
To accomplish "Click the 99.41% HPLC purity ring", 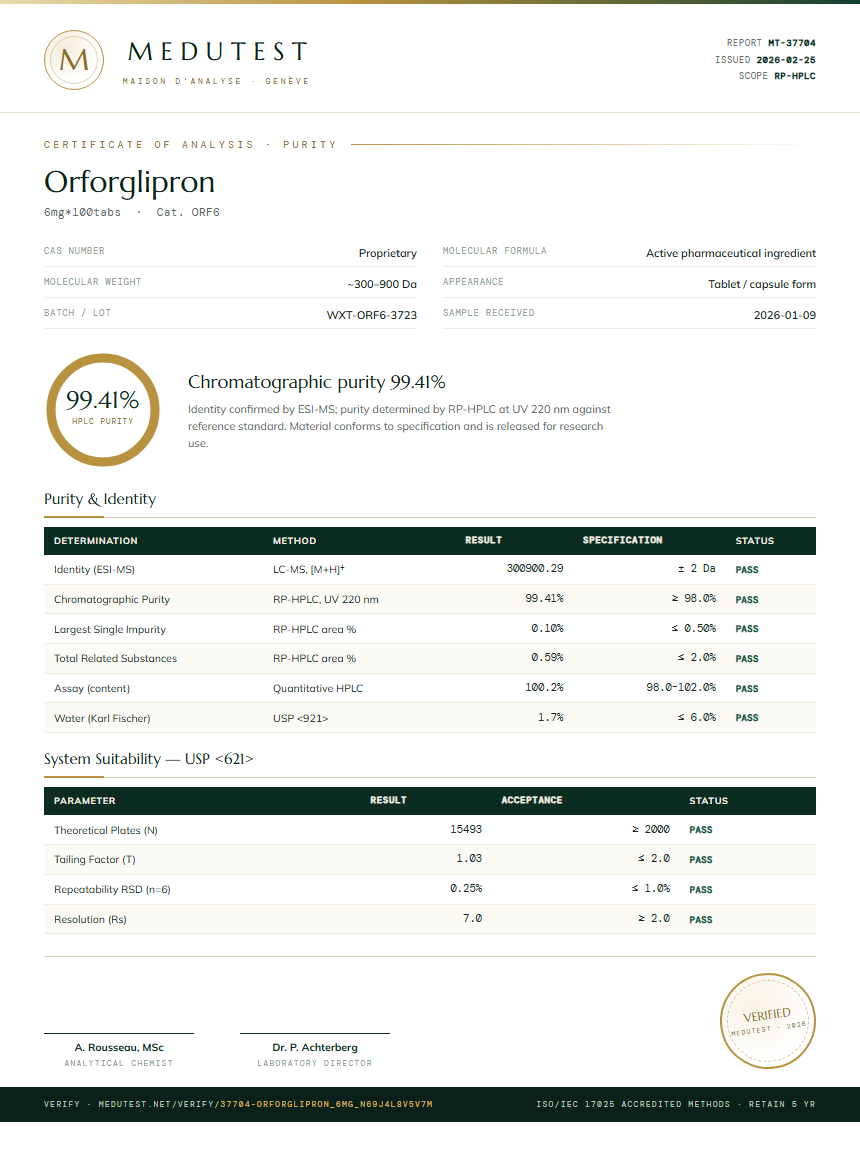I will (x=103, y=410).
